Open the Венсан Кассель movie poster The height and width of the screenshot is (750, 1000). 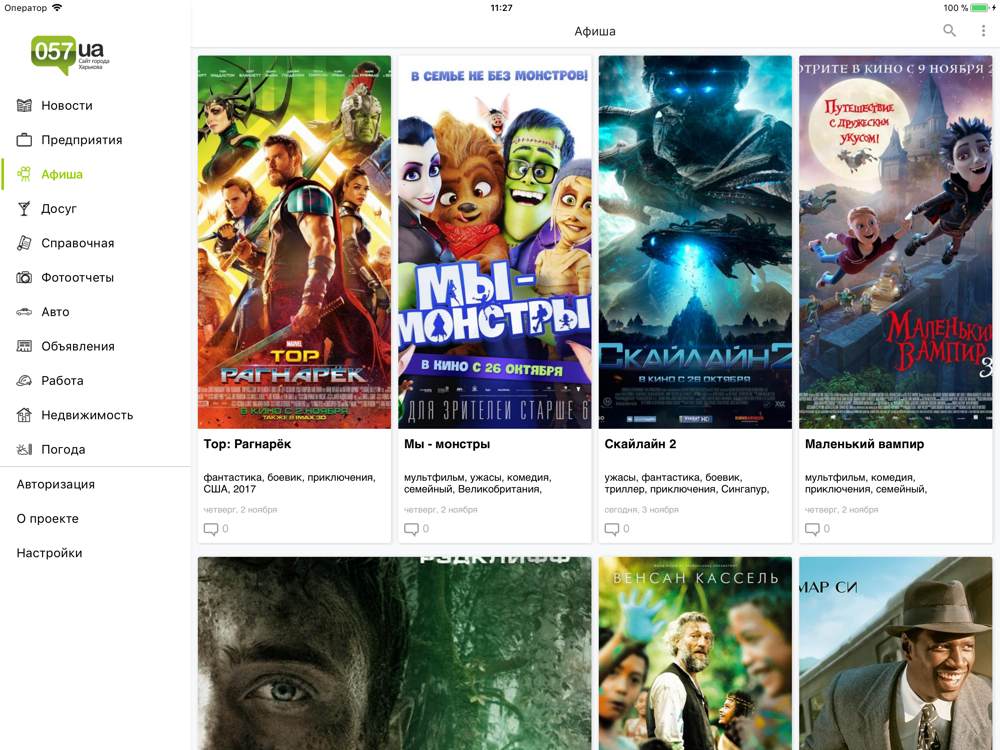click(x=695, y=653)
